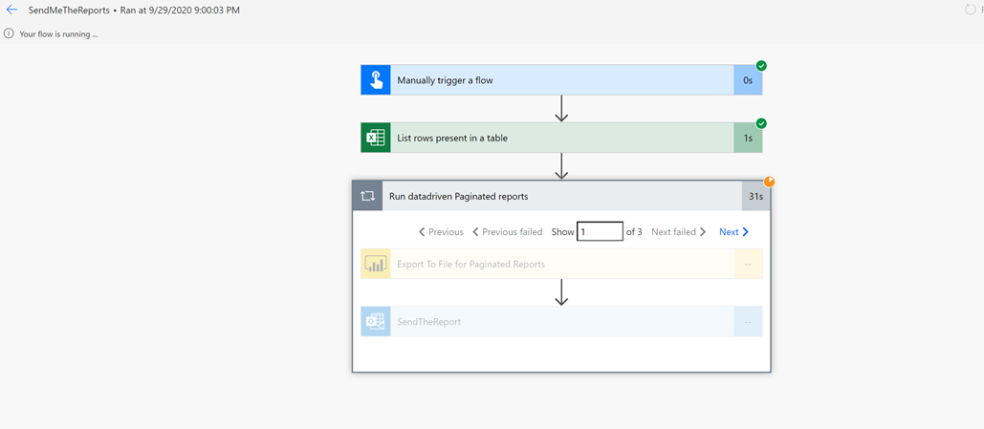Click the green success checkmark on trigger step
The width and height of the screenshot is (984, 429).
coord(761,66)
